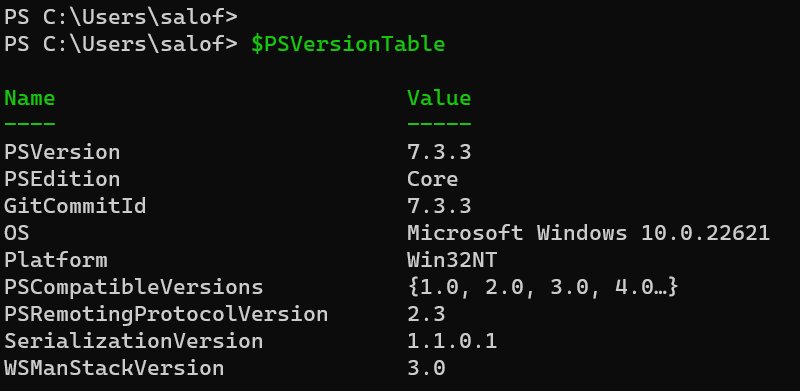Click the Platform property name
800x391 pixels.
pos(56,260)
